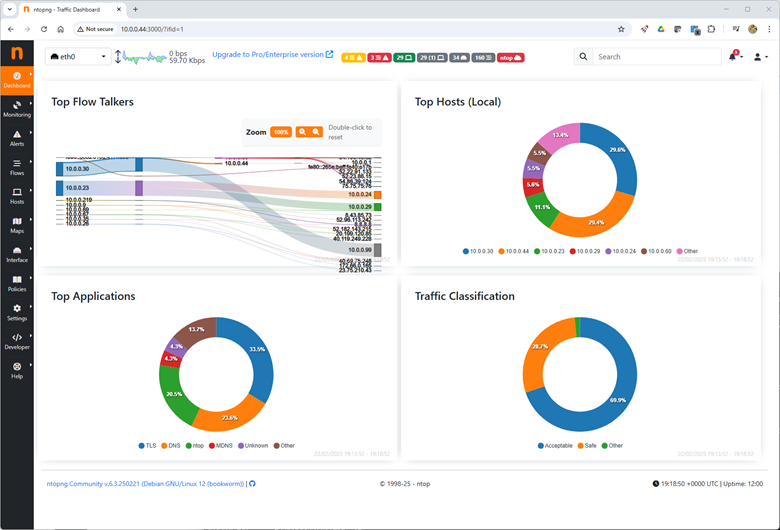Open Upgrade to Pro/Enterprise version link
The width and height of the screenshot is (780, 530).
point(273,54)
